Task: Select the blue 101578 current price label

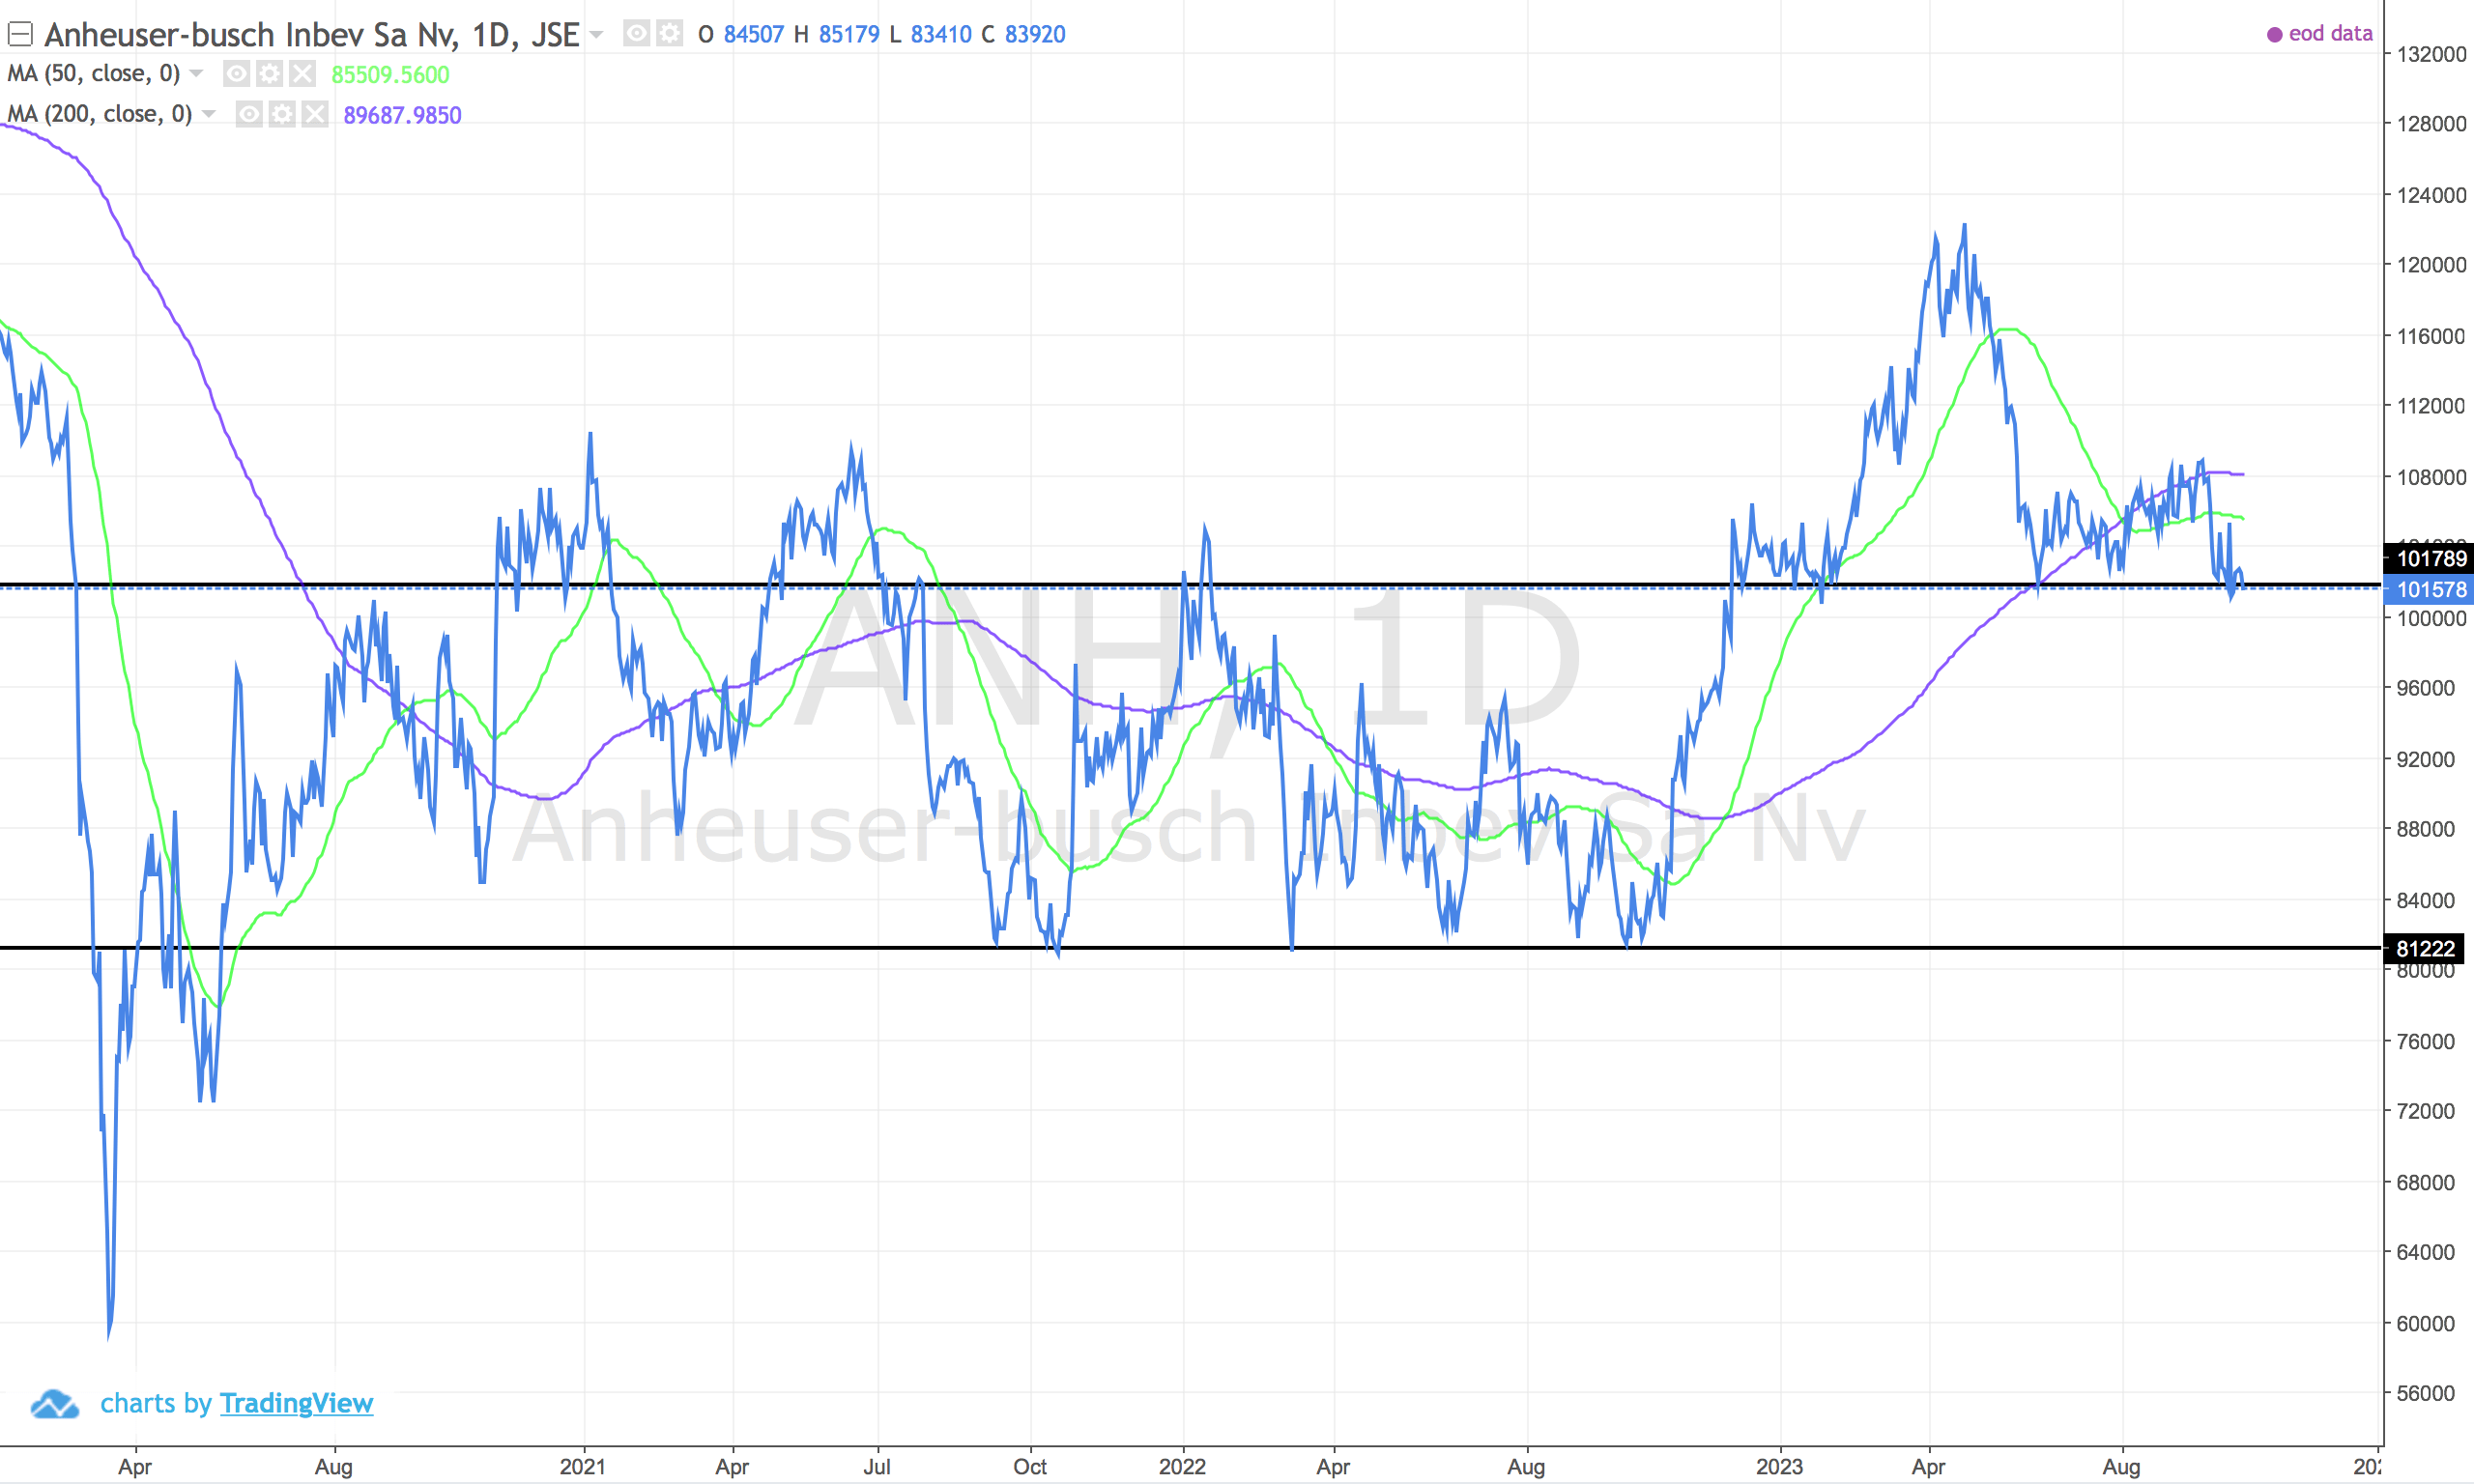Action: 2428,589
